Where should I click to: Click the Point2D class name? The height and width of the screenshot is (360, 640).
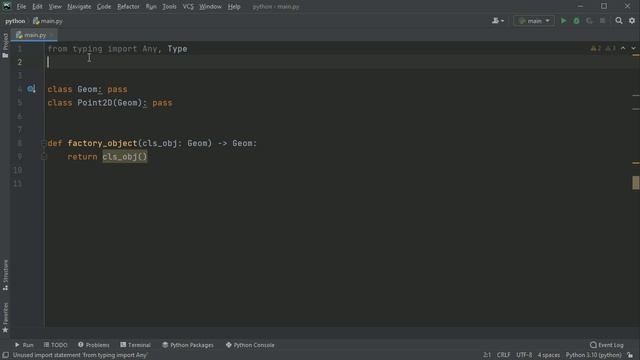(95, 103)
